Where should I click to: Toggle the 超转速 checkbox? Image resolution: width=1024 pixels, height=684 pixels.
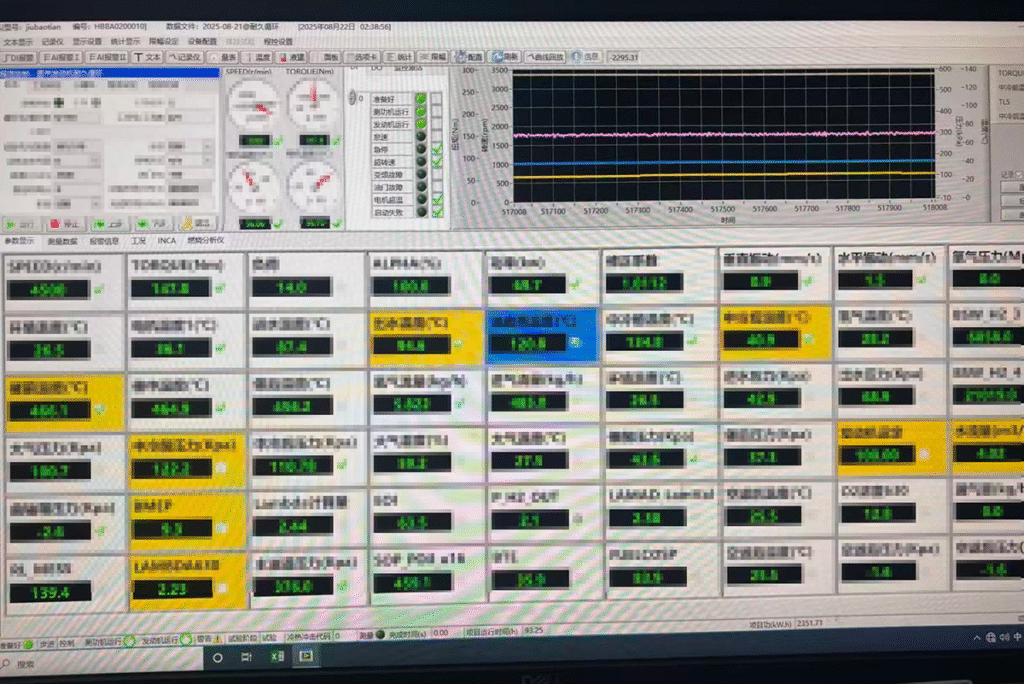tap(437, 161)
